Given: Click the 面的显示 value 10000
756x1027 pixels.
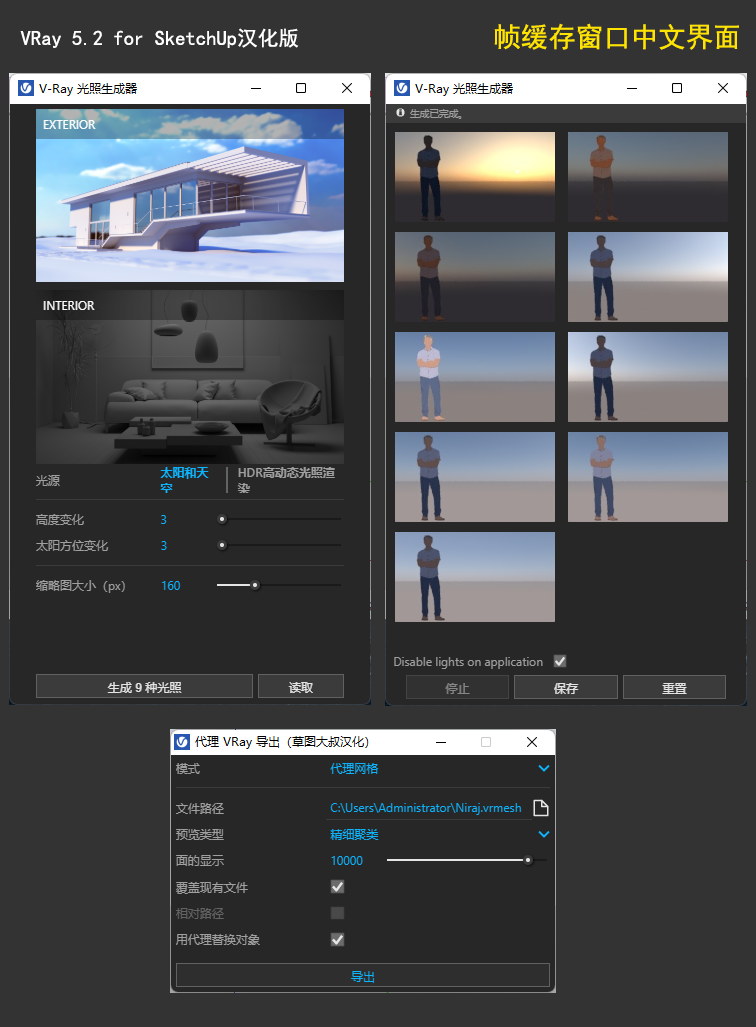Looking at the screenshot, I should click(x=347, y=860).
